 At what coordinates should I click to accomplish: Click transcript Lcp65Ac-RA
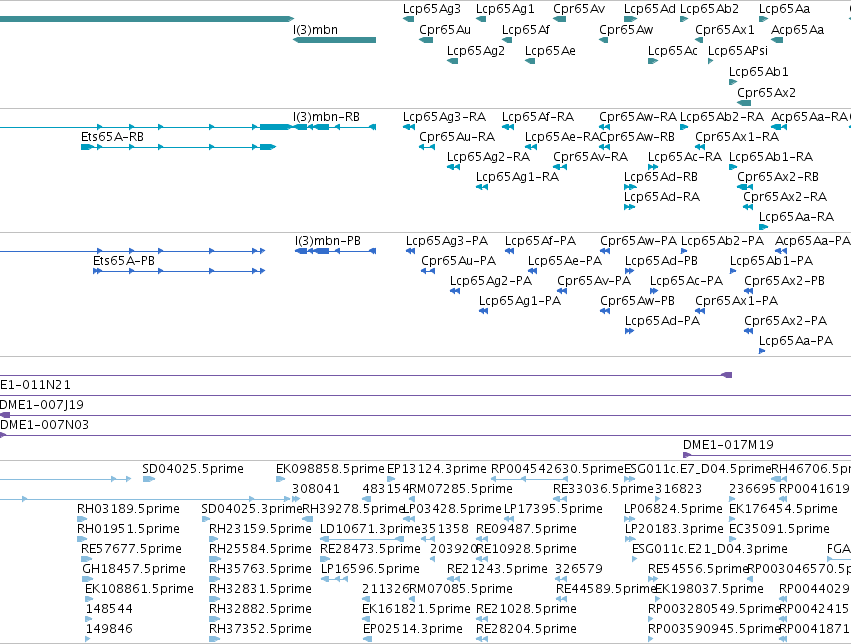coord(685,157)
